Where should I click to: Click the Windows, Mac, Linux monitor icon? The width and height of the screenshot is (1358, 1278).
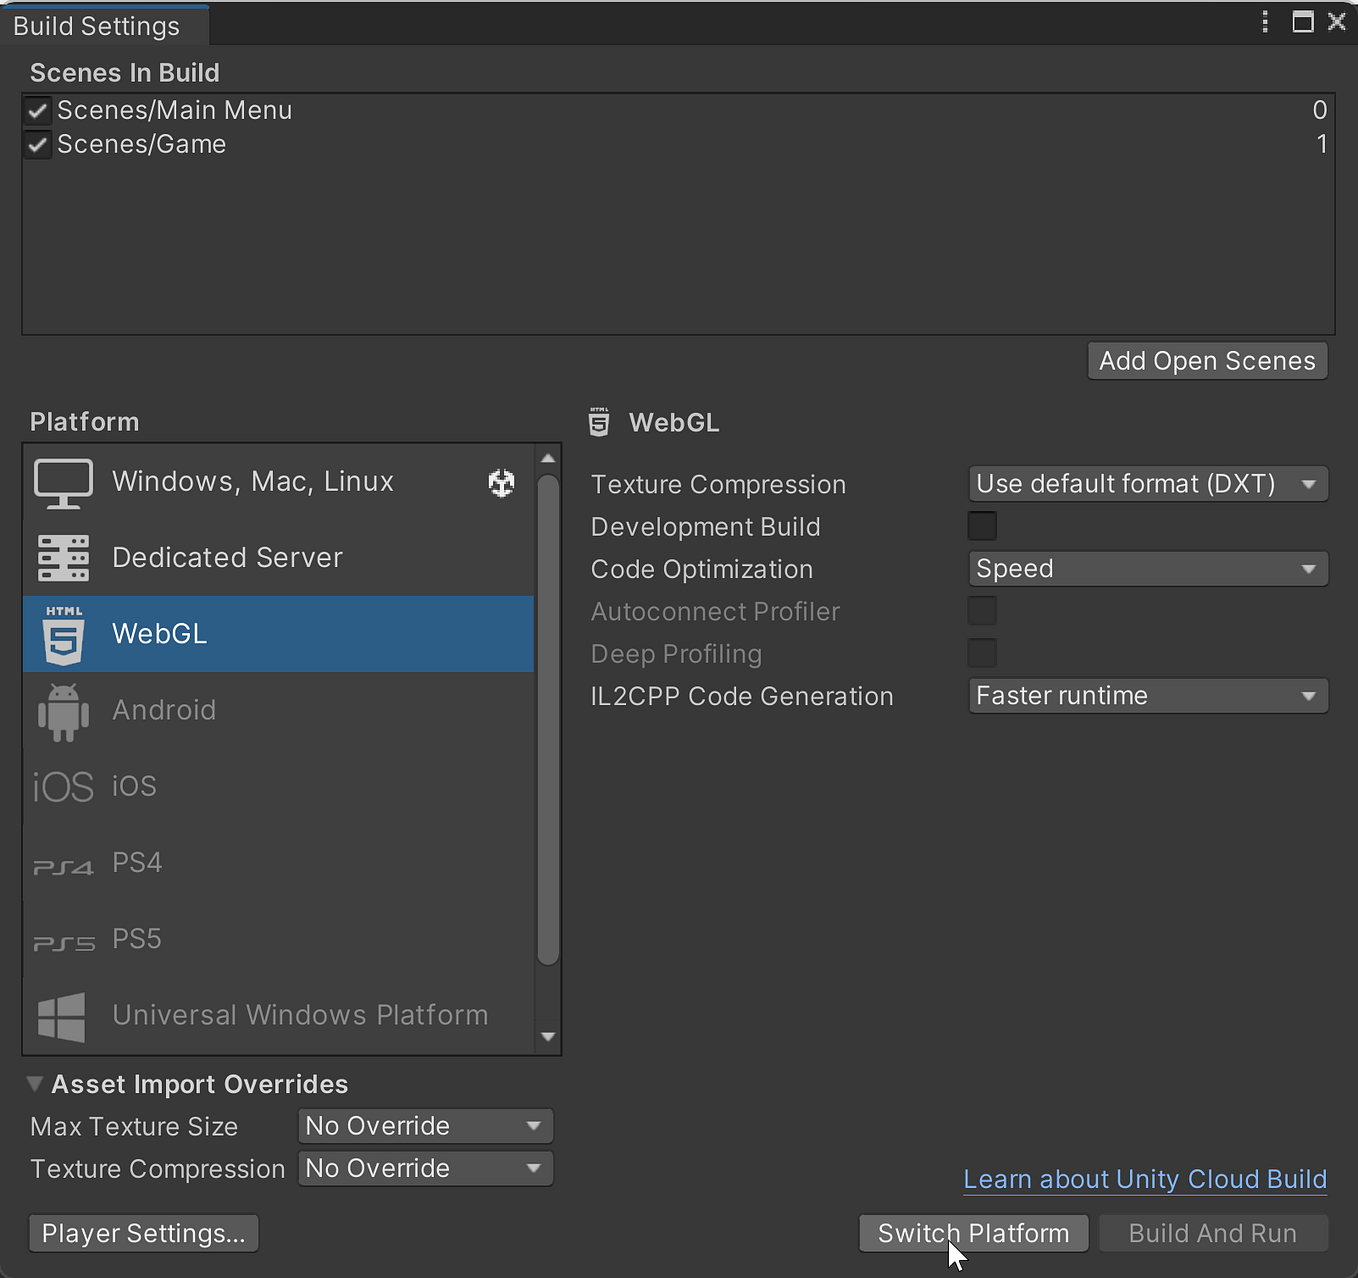pos(62,481)
